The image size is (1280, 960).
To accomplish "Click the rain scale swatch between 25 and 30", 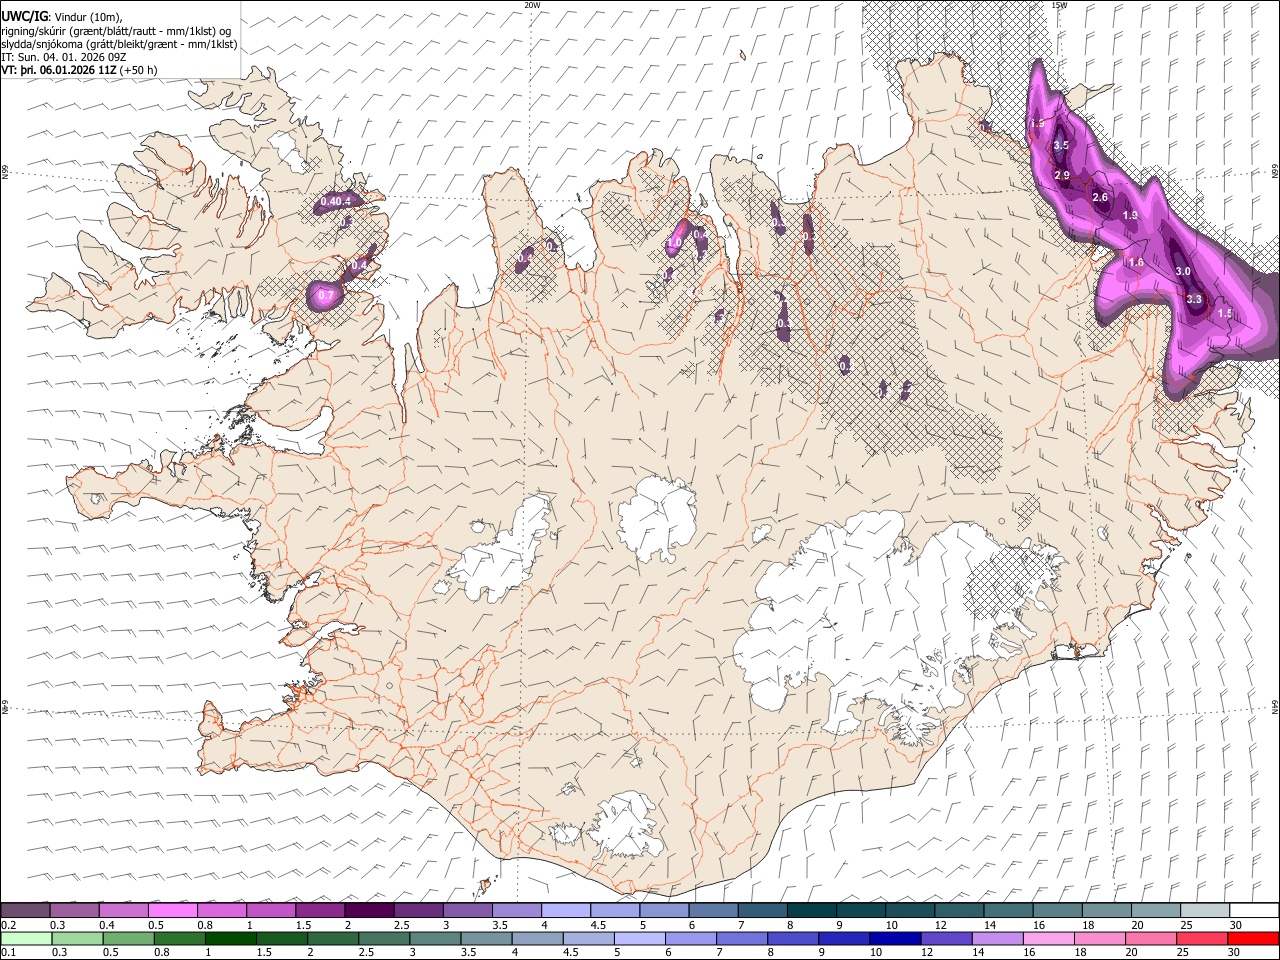I will tap(1202, 938).
